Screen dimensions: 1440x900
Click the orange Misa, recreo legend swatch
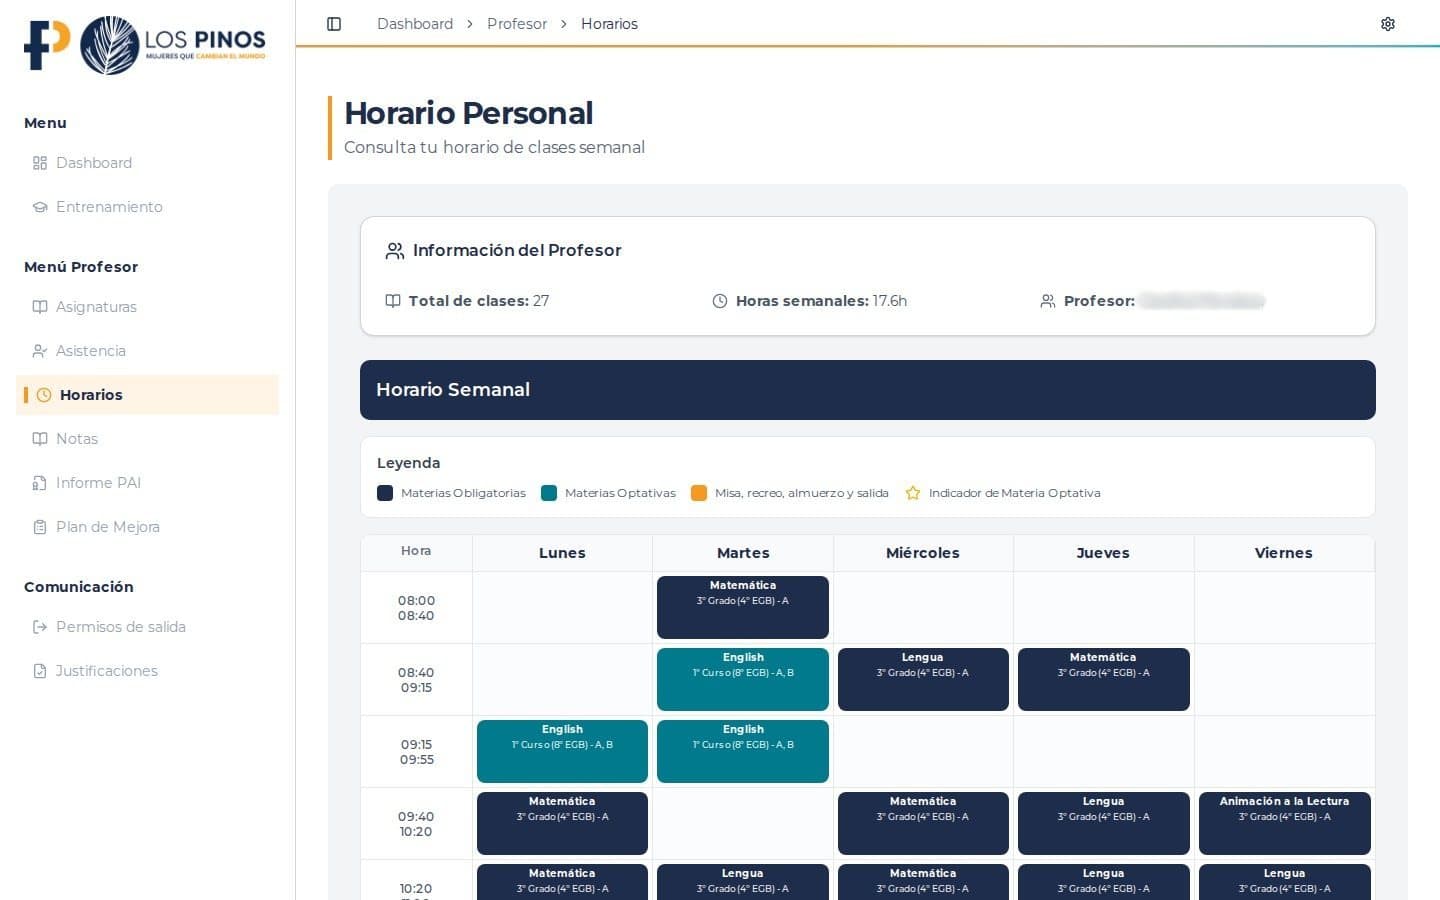tap(699, 493)
